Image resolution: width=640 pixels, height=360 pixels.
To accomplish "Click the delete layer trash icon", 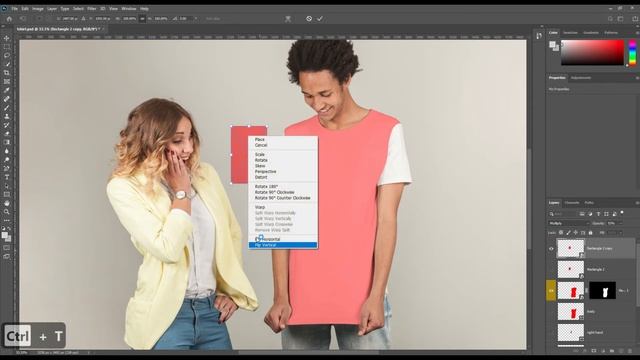I will point(630,351).
